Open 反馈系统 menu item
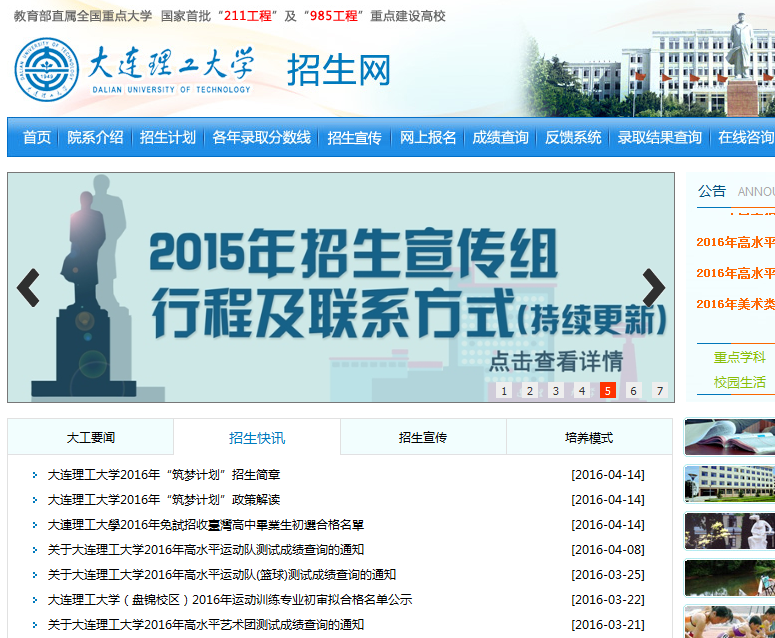Image resolution: width=775 pixels, height=638 pixels. [573, 137]
